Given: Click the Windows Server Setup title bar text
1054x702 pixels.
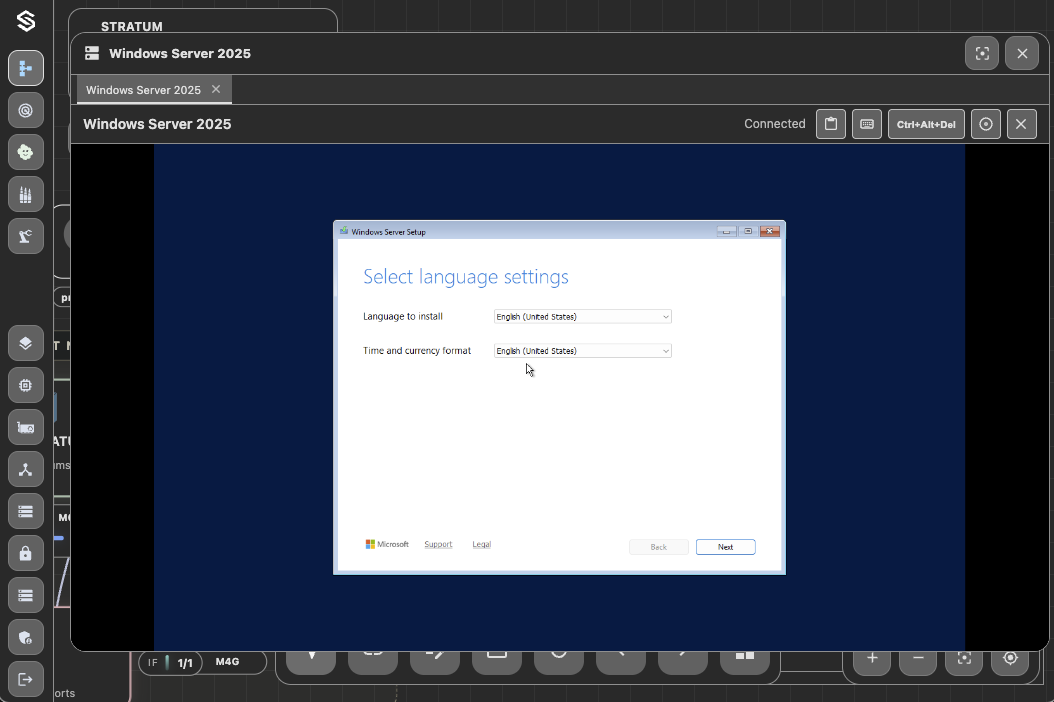Looking at the screenshot, I should (389, 232).
